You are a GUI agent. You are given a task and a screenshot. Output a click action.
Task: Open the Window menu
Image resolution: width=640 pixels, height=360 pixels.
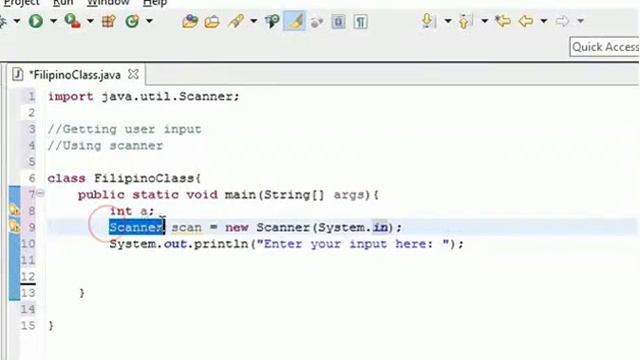[109, 2]
